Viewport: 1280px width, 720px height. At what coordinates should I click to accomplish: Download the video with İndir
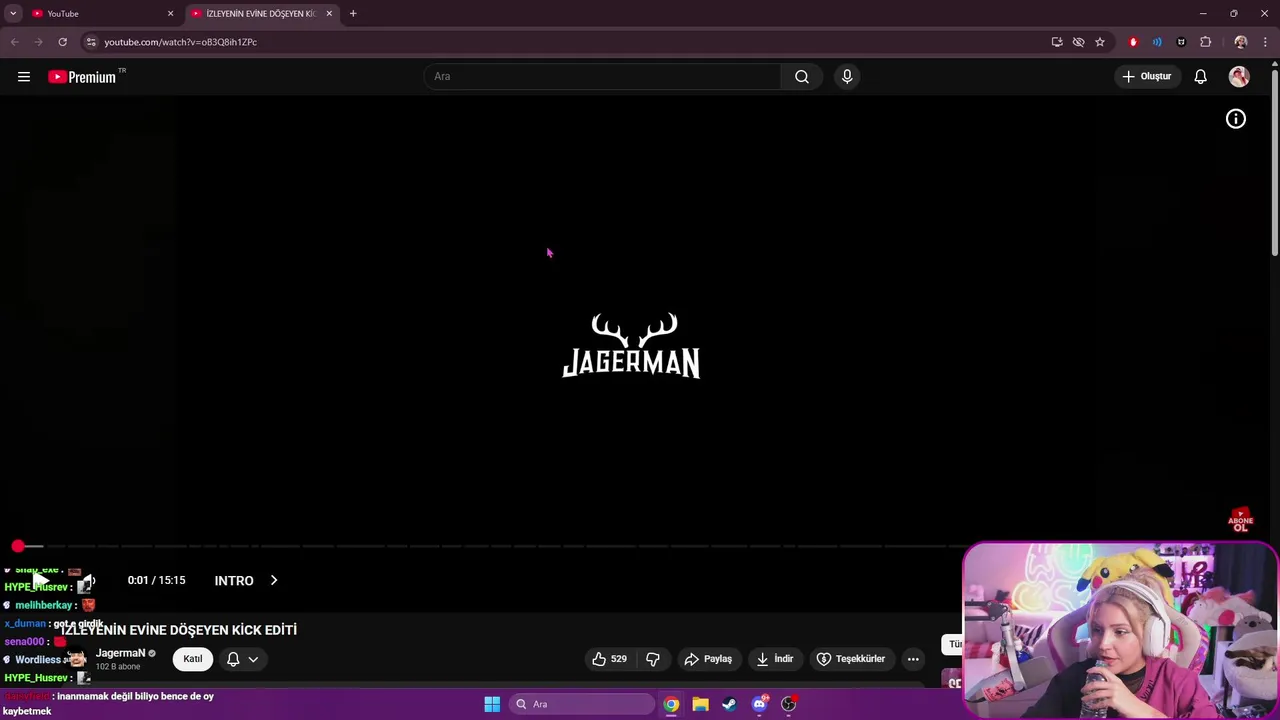click(775, 659)
